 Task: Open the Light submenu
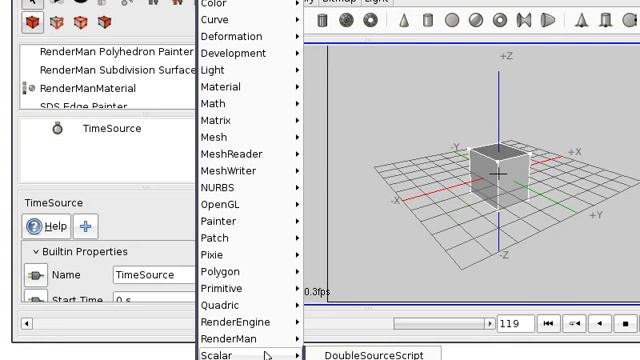pos(250,70)
